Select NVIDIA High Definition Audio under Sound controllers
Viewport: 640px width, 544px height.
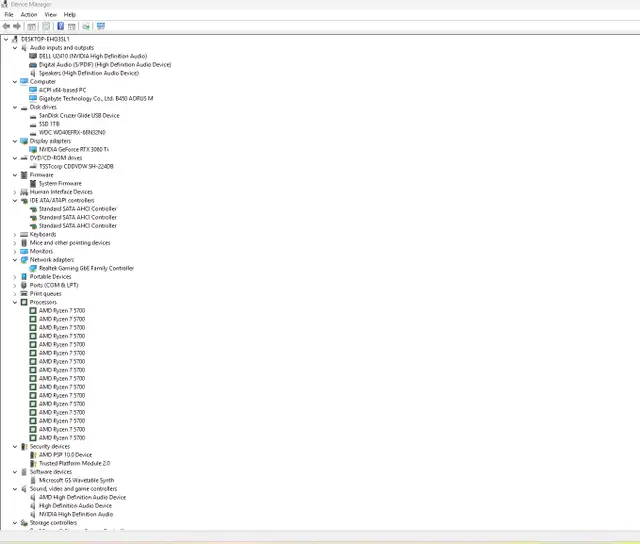[x=76, y=514]
